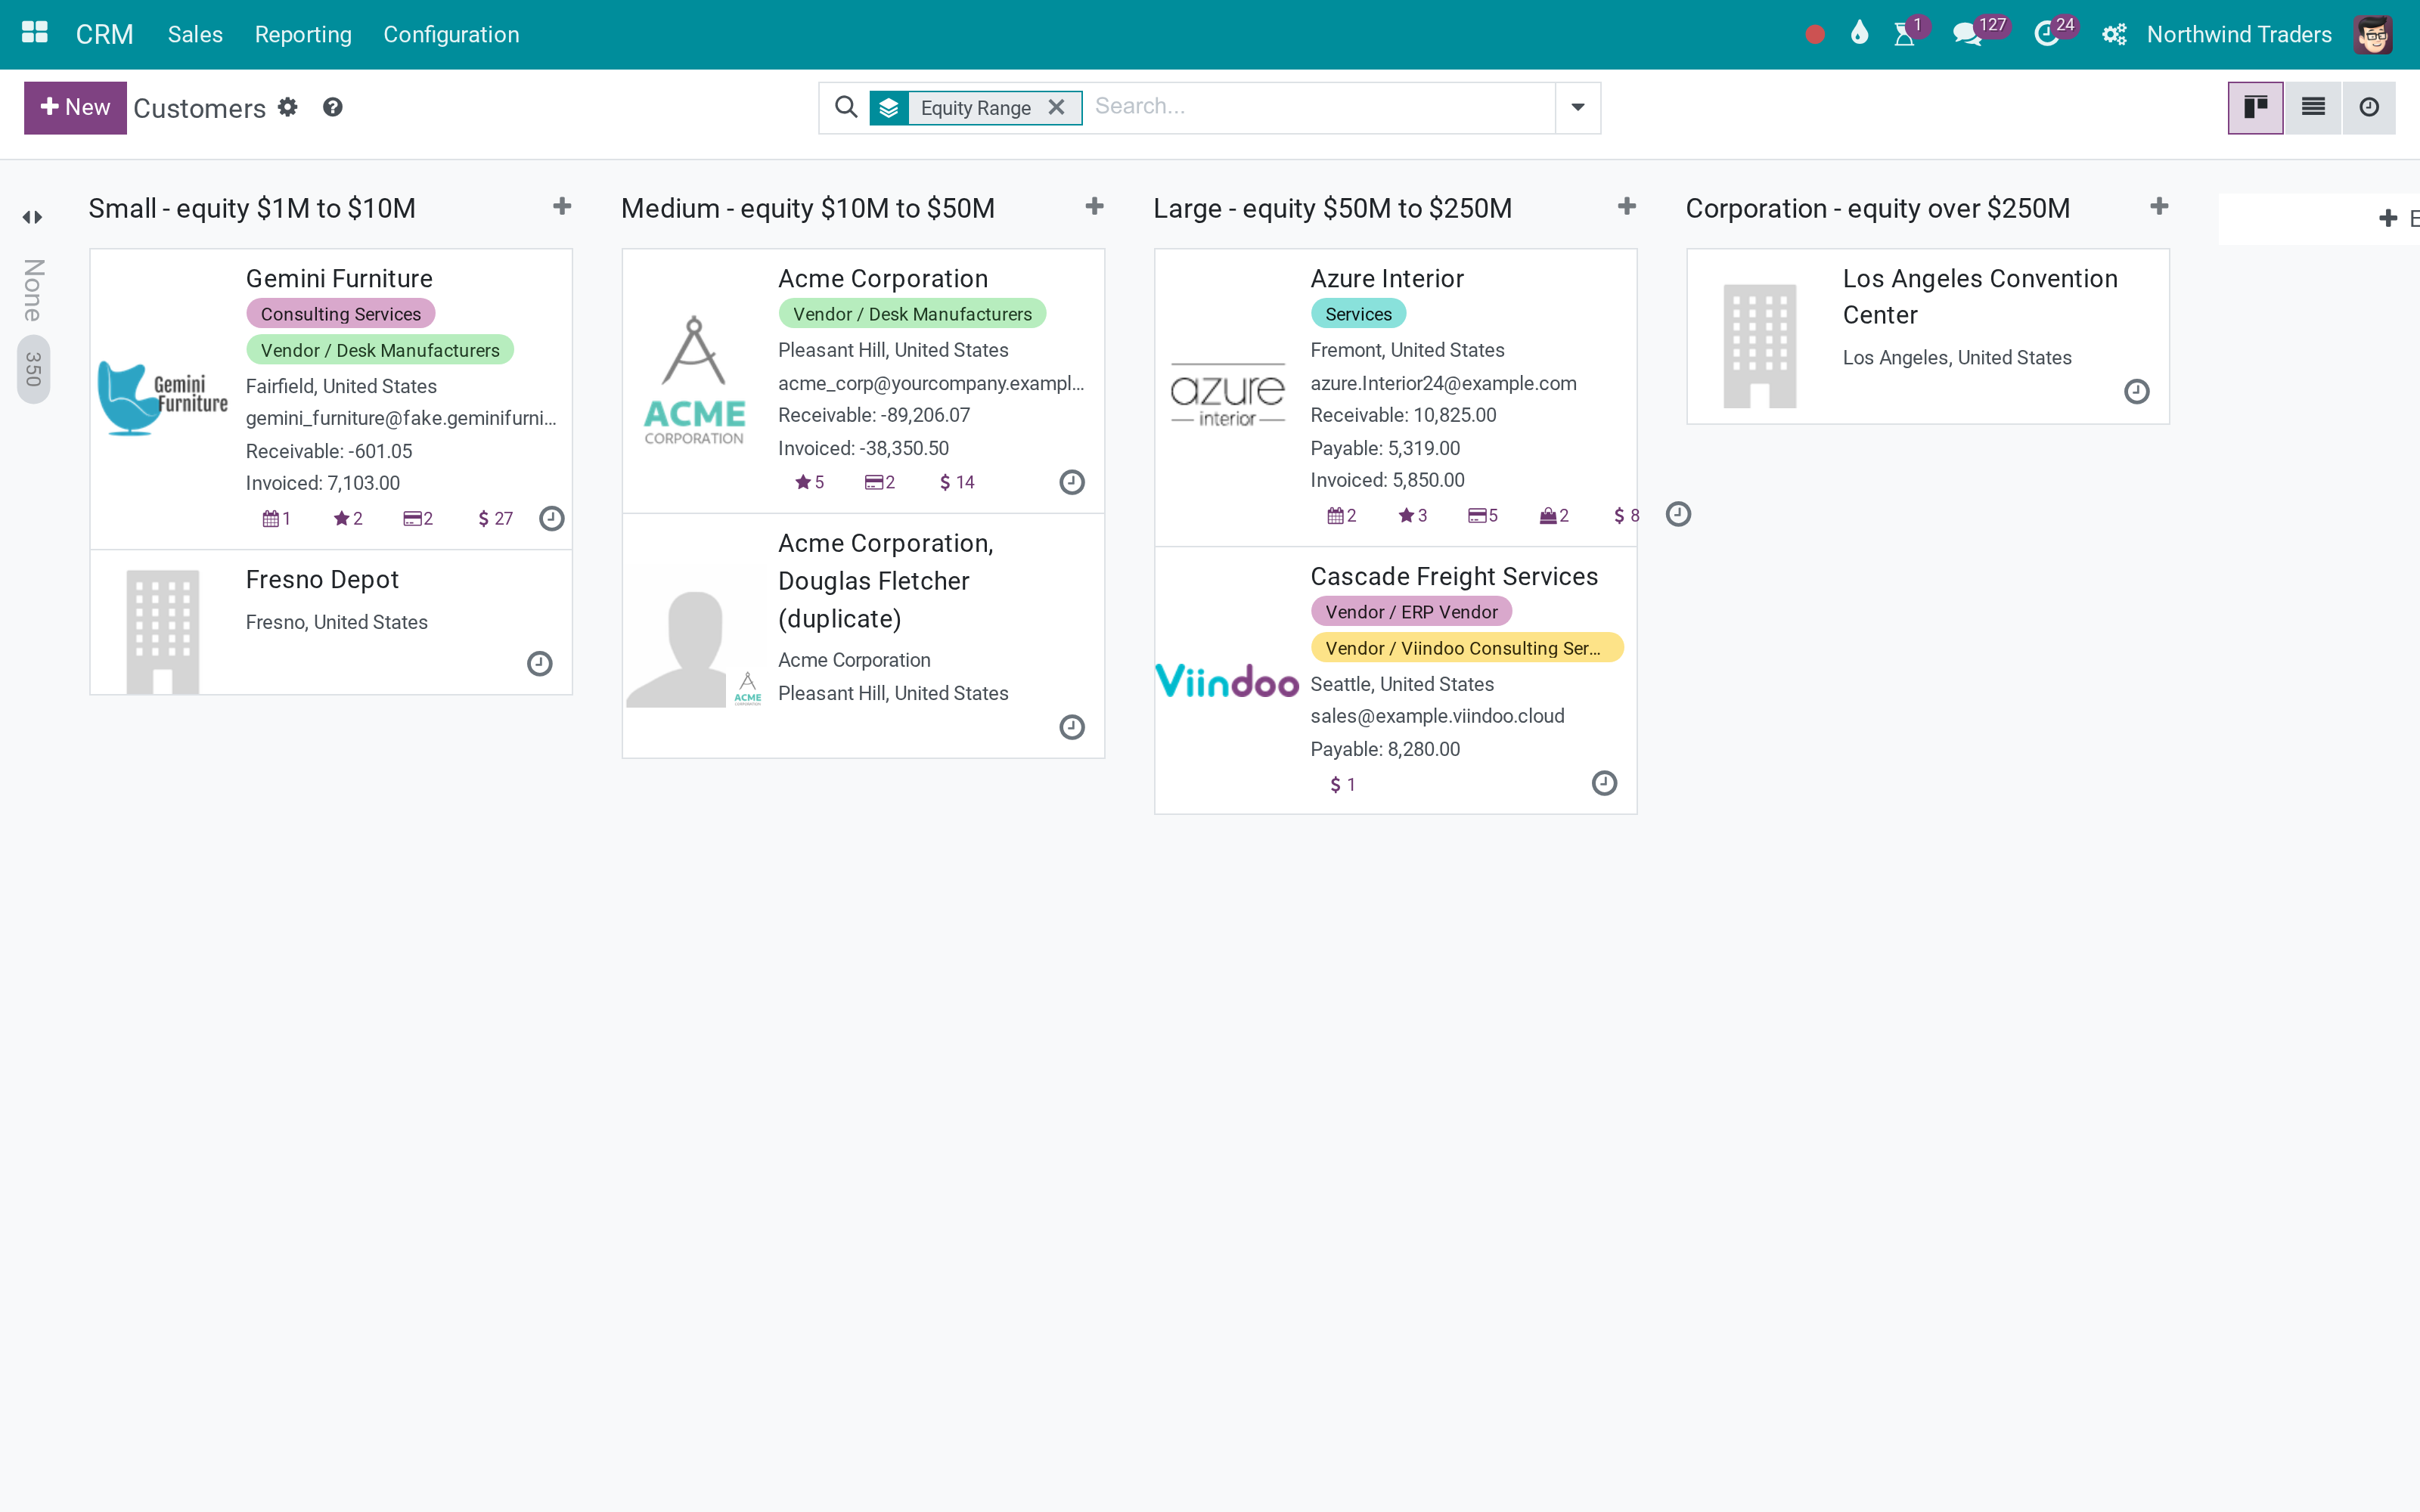Switch to Kanban view
The image size is (2420, 1512).
pyautogui.click(x=2255, y=107)
